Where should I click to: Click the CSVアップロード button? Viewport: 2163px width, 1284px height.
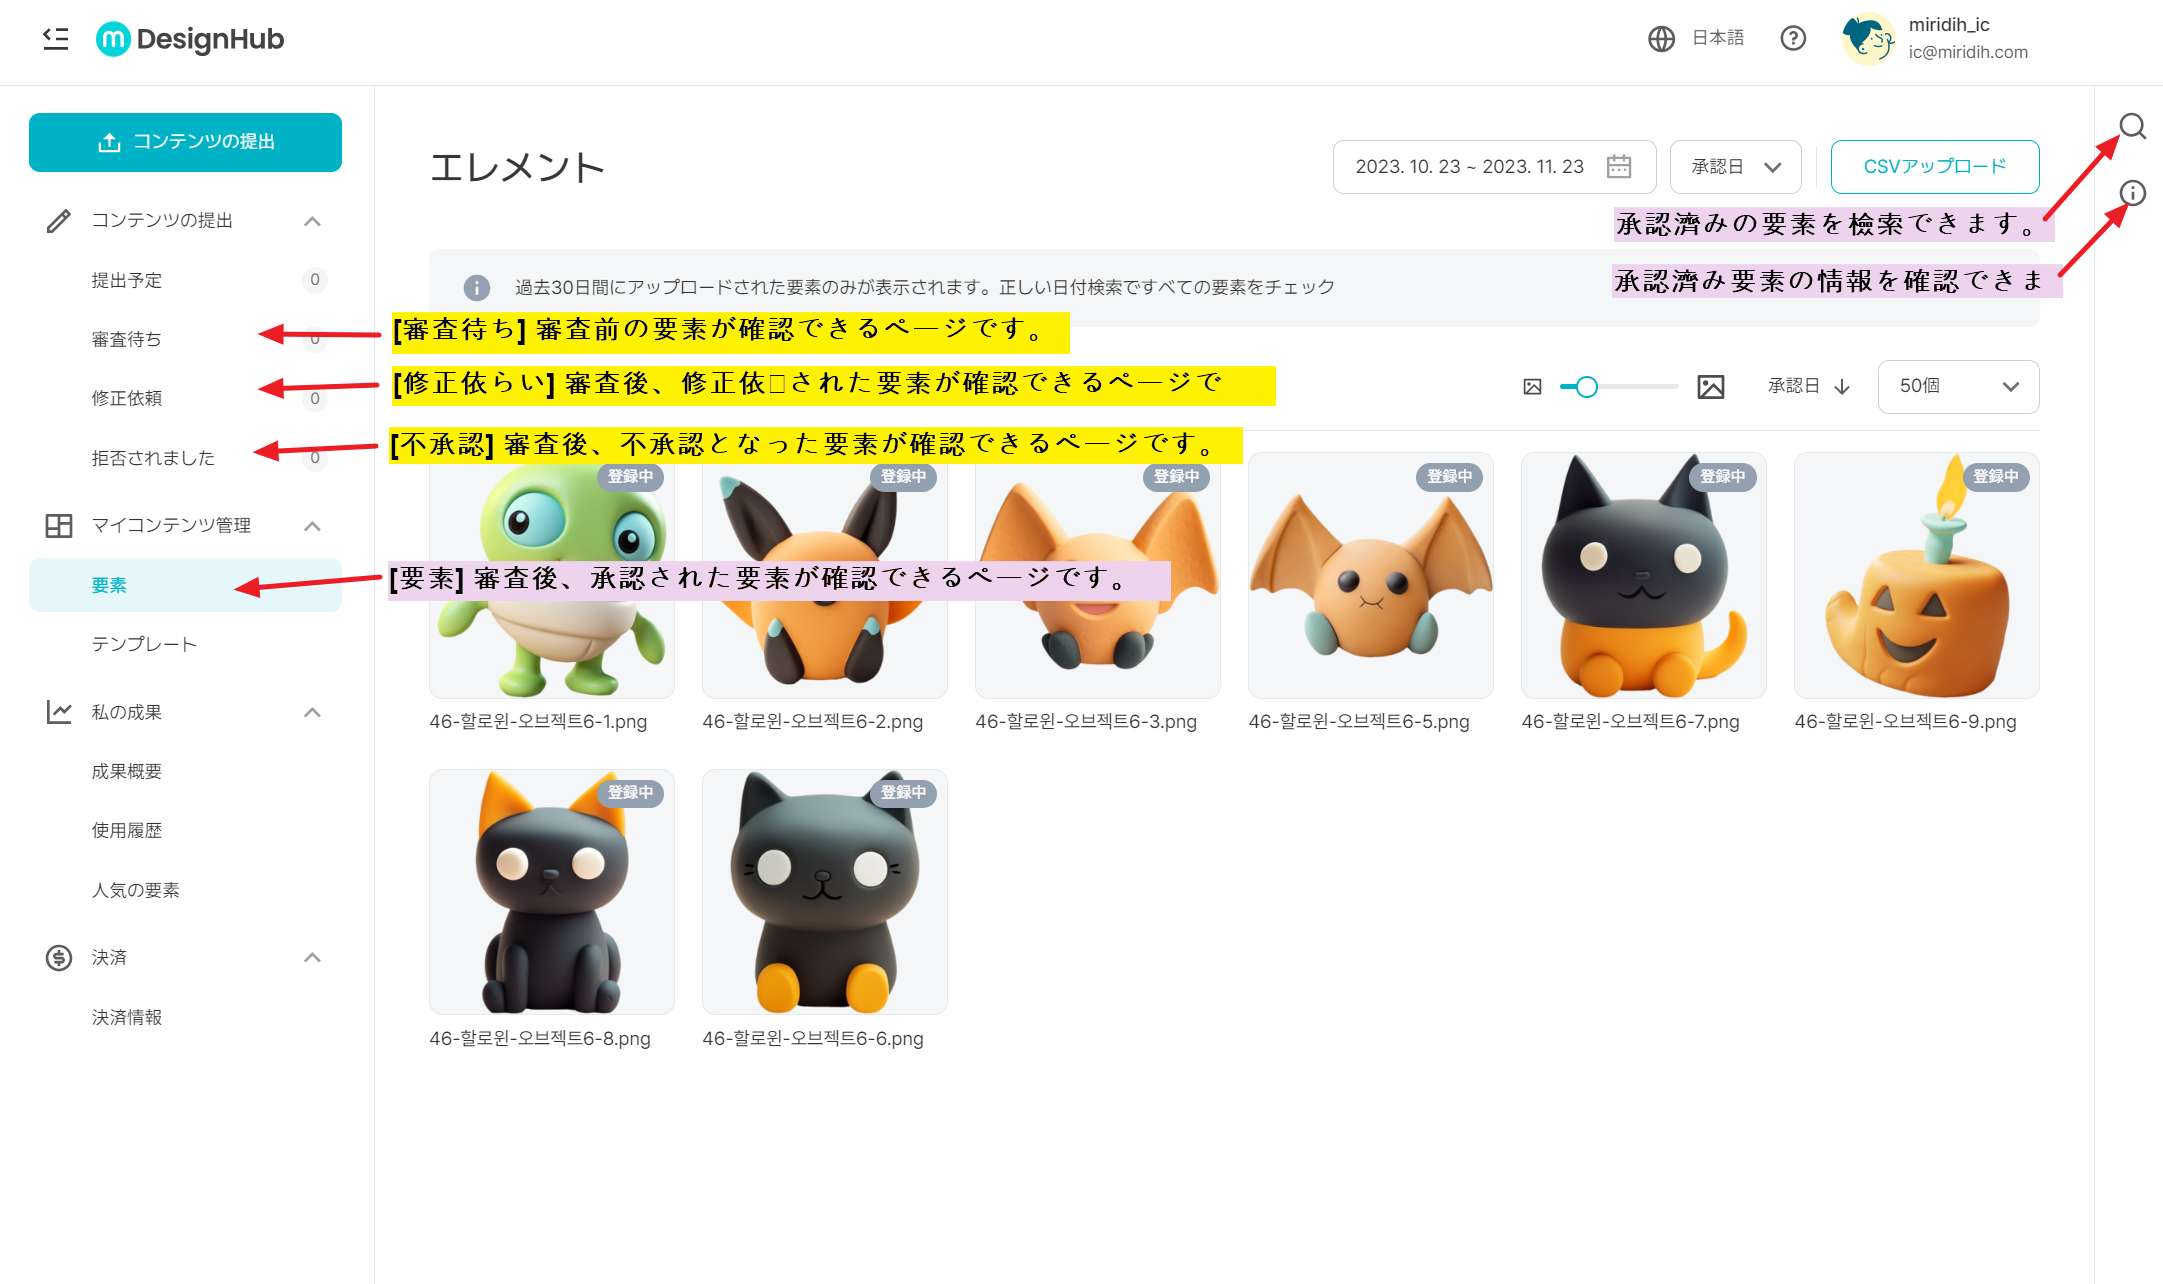pyautogui.click(x=1934, y=166)
